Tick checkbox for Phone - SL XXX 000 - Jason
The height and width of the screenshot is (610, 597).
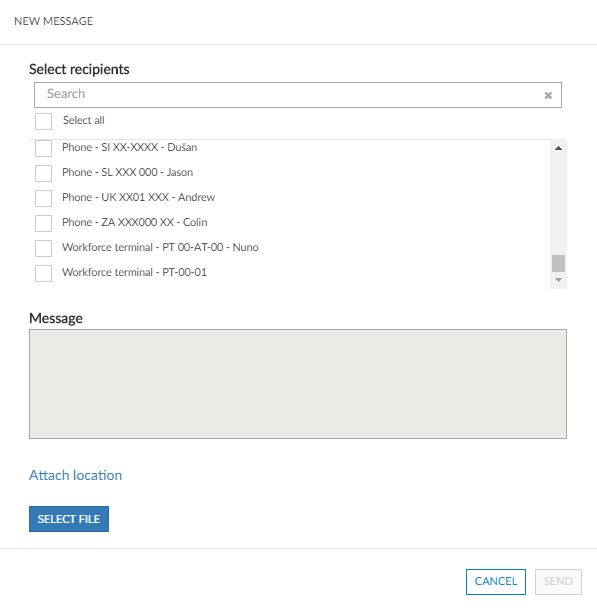pyautogui.click(x=43, y=173)
